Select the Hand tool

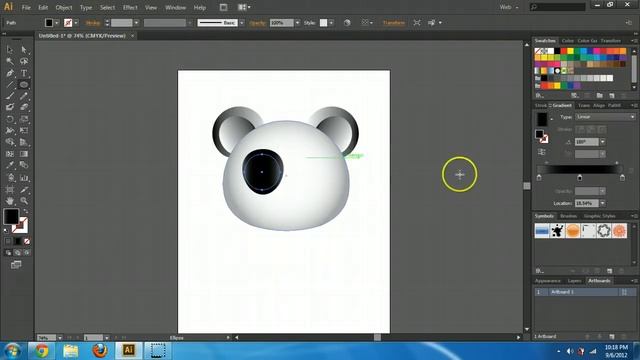coord(10,201)
